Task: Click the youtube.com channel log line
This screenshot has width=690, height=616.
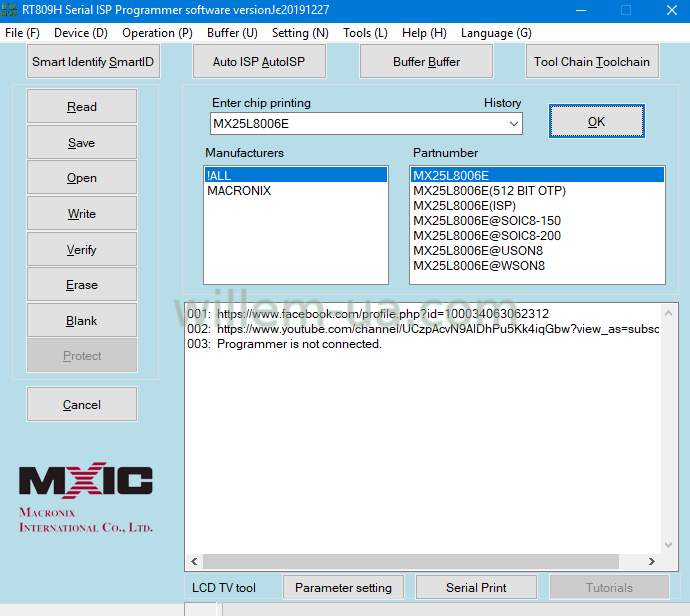Action: [x=423, y=329]
